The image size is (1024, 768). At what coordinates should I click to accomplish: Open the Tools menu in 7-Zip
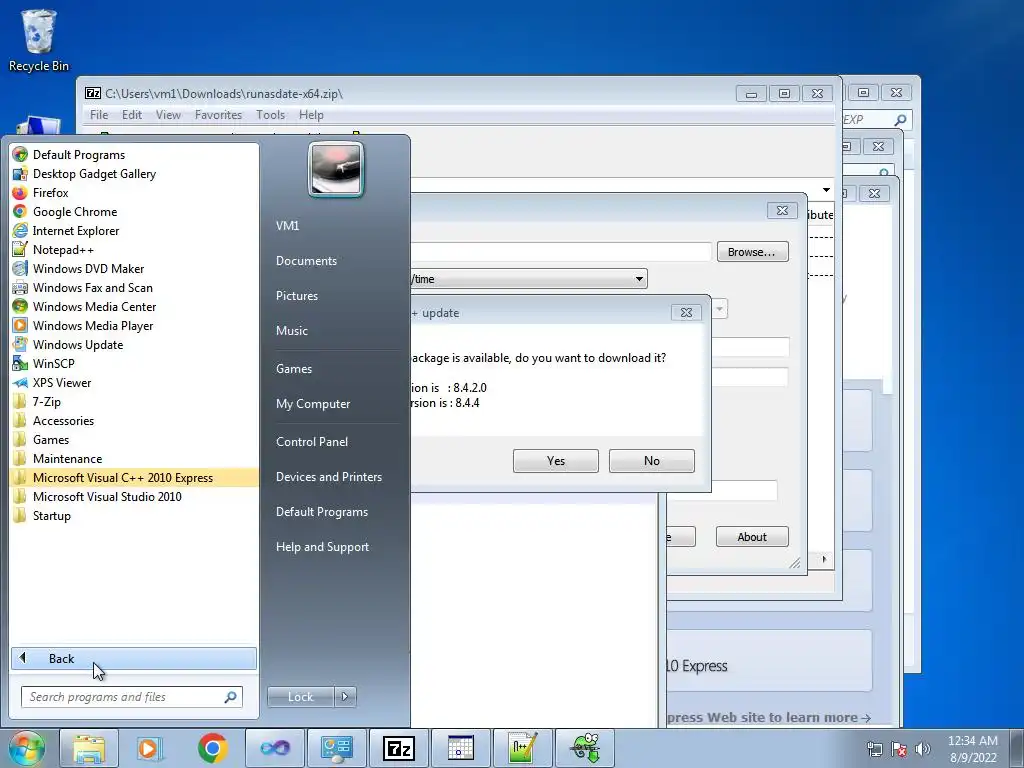pyautogui.click(x=270, y=115)
